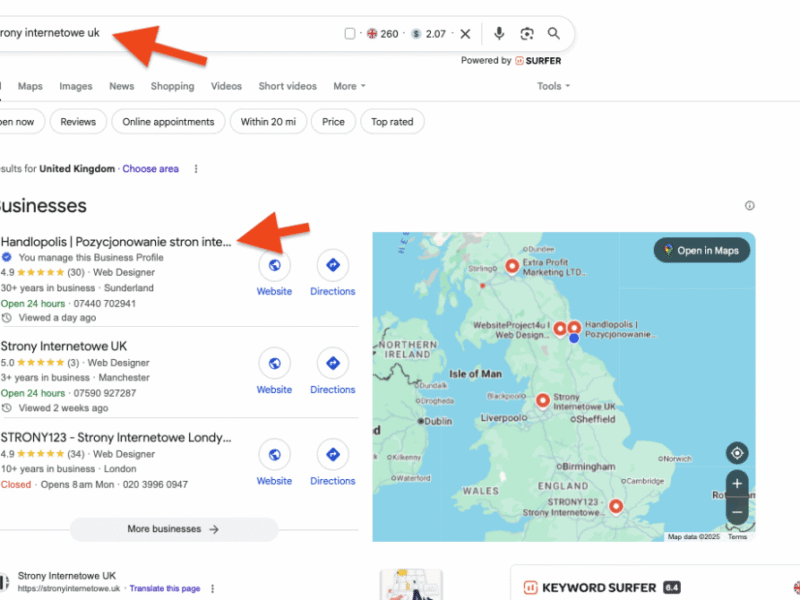Tick the Surfer keyword checkbox in search bar

click(350, 34)
